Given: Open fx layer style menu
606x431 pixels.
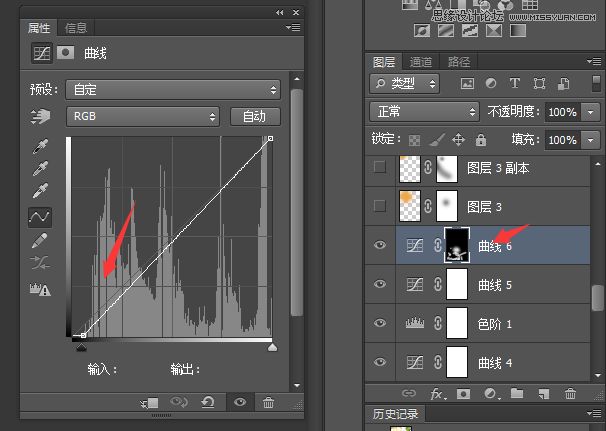Looking at the screenshot, I should [438, 394].
